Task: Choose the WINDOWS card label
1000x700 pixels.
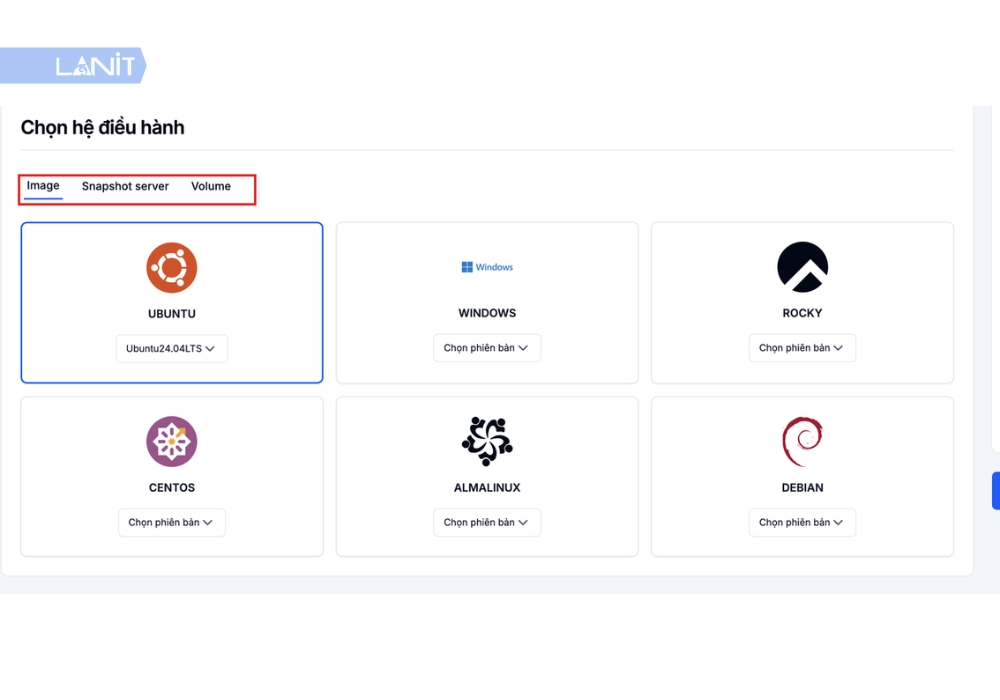Action: tap(487, 313)
